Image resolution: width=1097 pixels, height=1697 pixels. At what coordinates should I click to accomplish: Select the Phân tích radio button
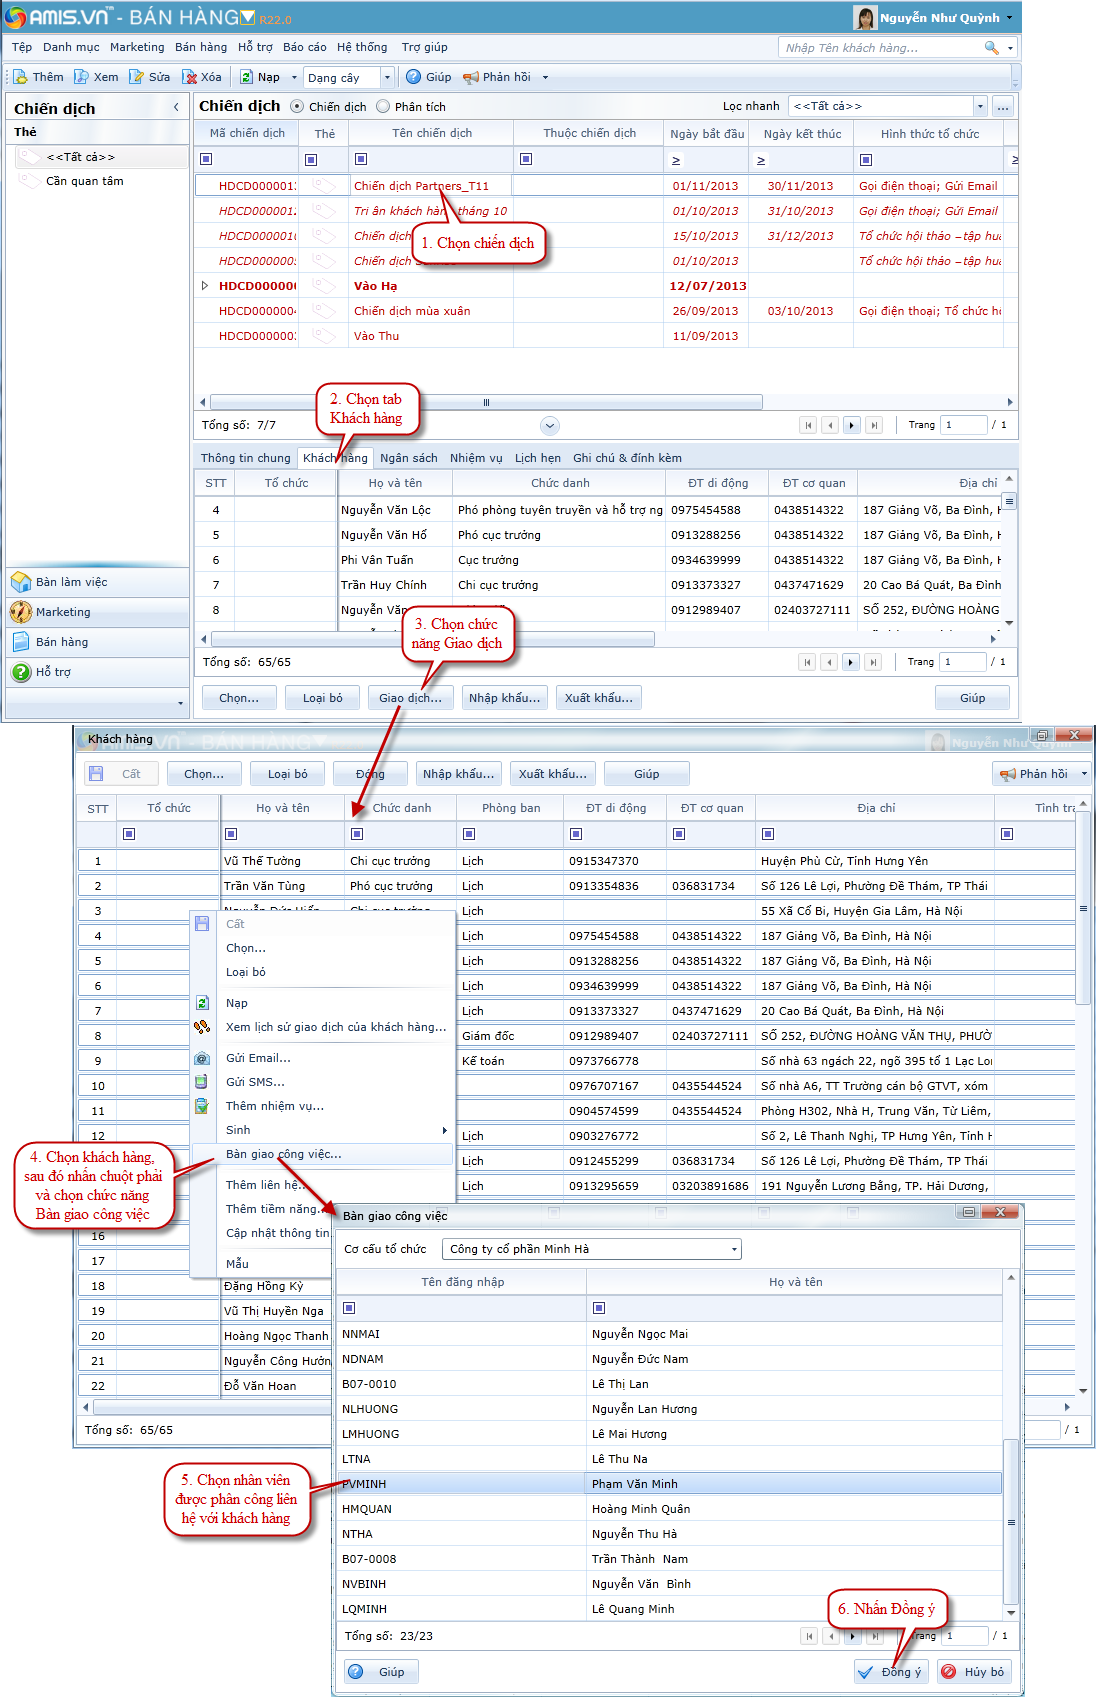click(383, 107)
